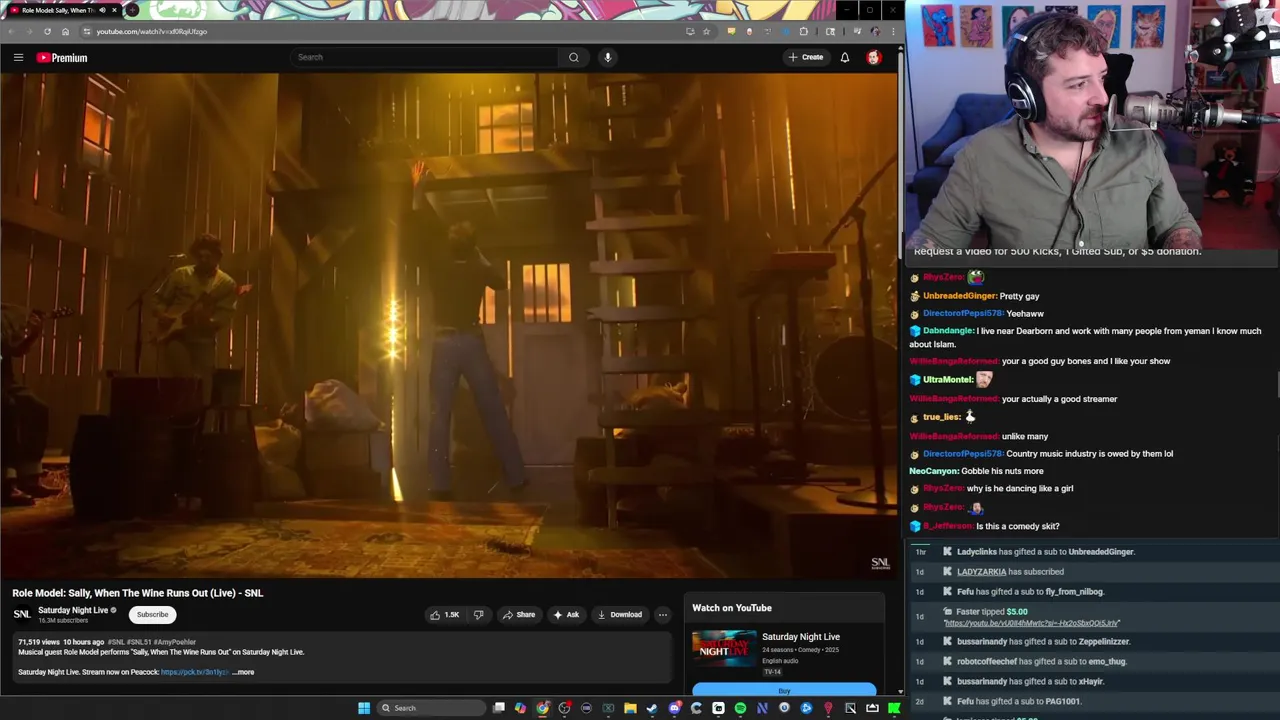The image size is (1280, 720).
Task: Open the Create button in YouTube header
Action: coord(806,57)
